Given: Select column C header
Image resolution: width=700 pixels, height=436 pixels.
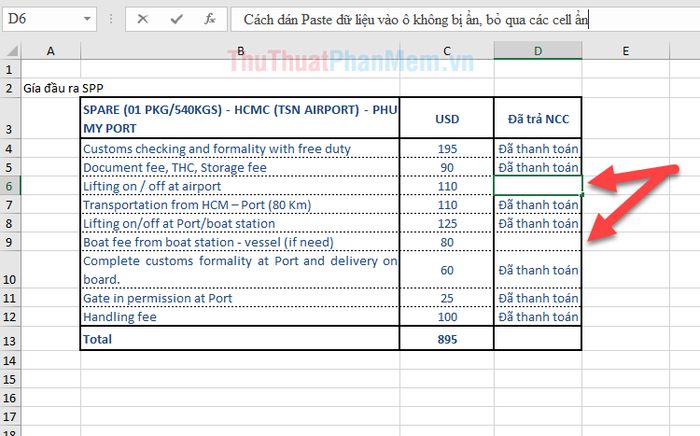Looking at the screenshot, I should 447,51.
